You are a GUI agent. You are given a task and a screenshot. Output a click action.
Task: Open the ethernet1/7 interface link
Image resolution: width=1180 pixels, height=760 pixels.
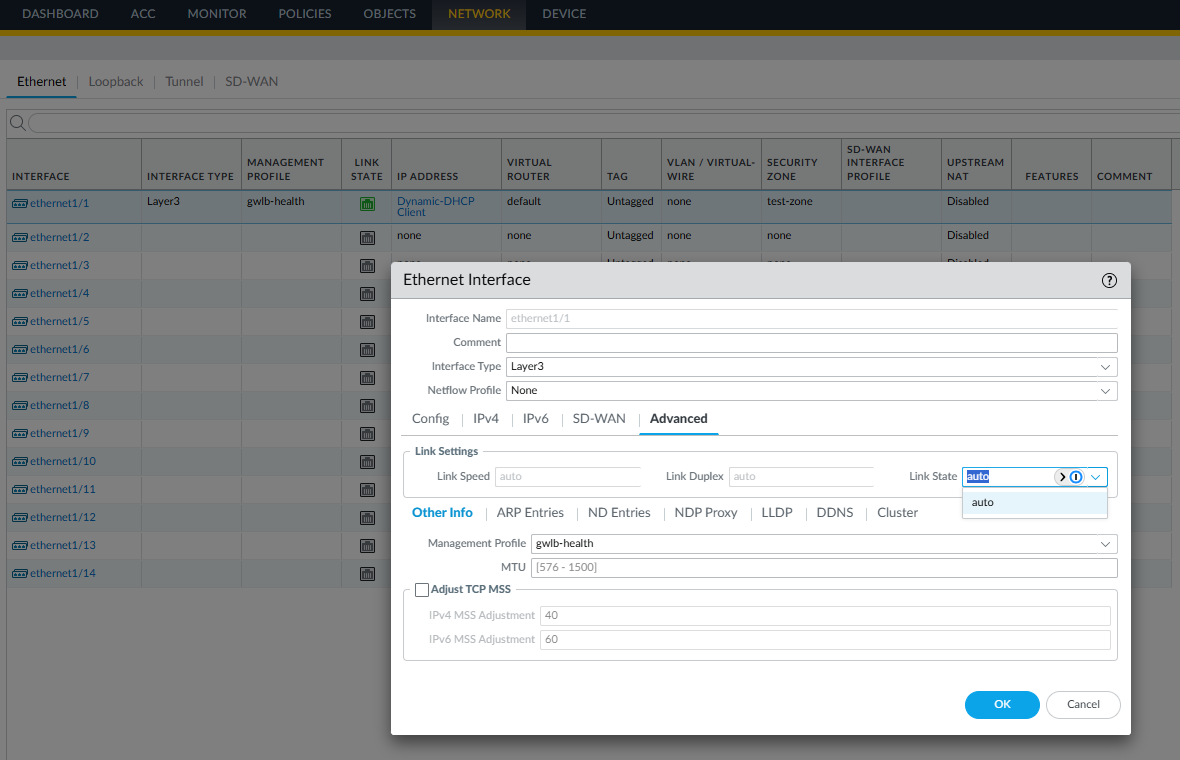coord(60,378)
